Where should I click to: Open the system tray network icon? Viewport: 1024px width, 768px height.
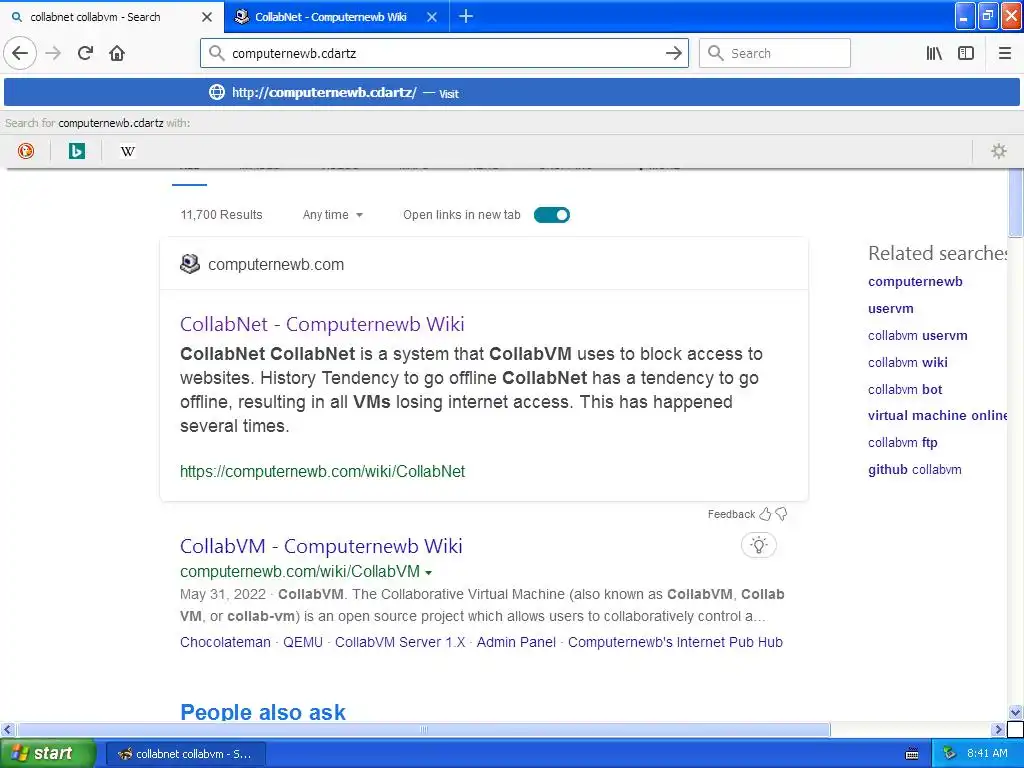coord(949,753)
